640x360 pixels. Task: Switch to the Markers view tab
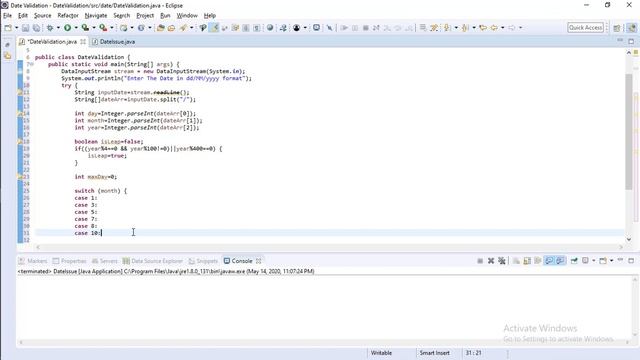pyautogui.click(x=33, y=261)
